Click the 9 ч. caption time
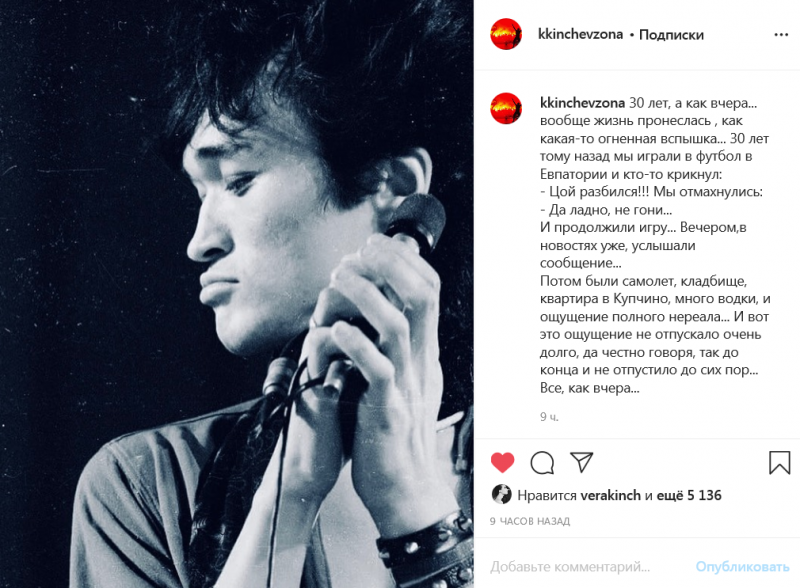This screenshot has width=800, height=588. click(549, 417)
